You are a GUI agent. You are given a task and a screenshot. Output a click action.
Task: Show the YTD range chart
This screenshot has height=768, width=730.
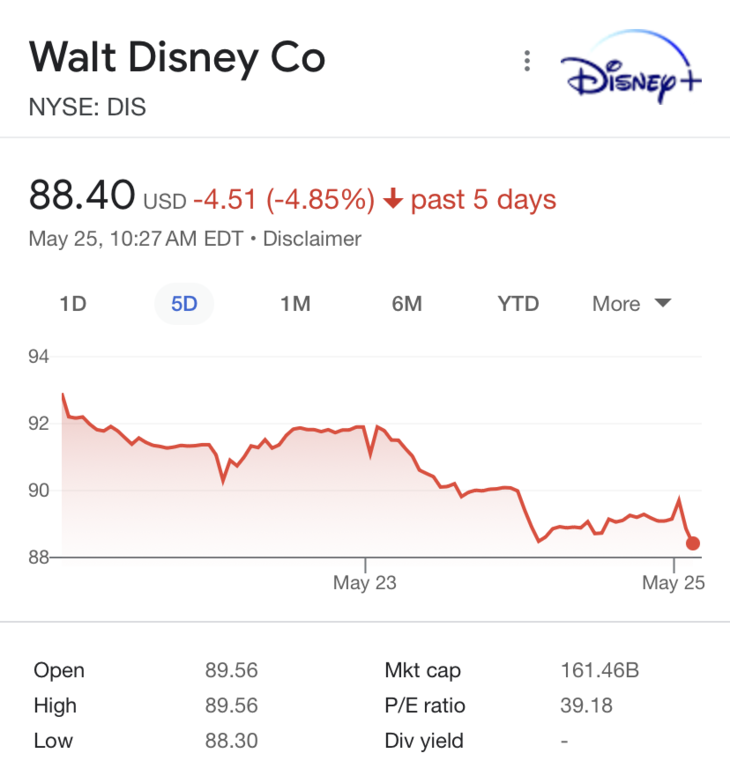coord(518,304)
